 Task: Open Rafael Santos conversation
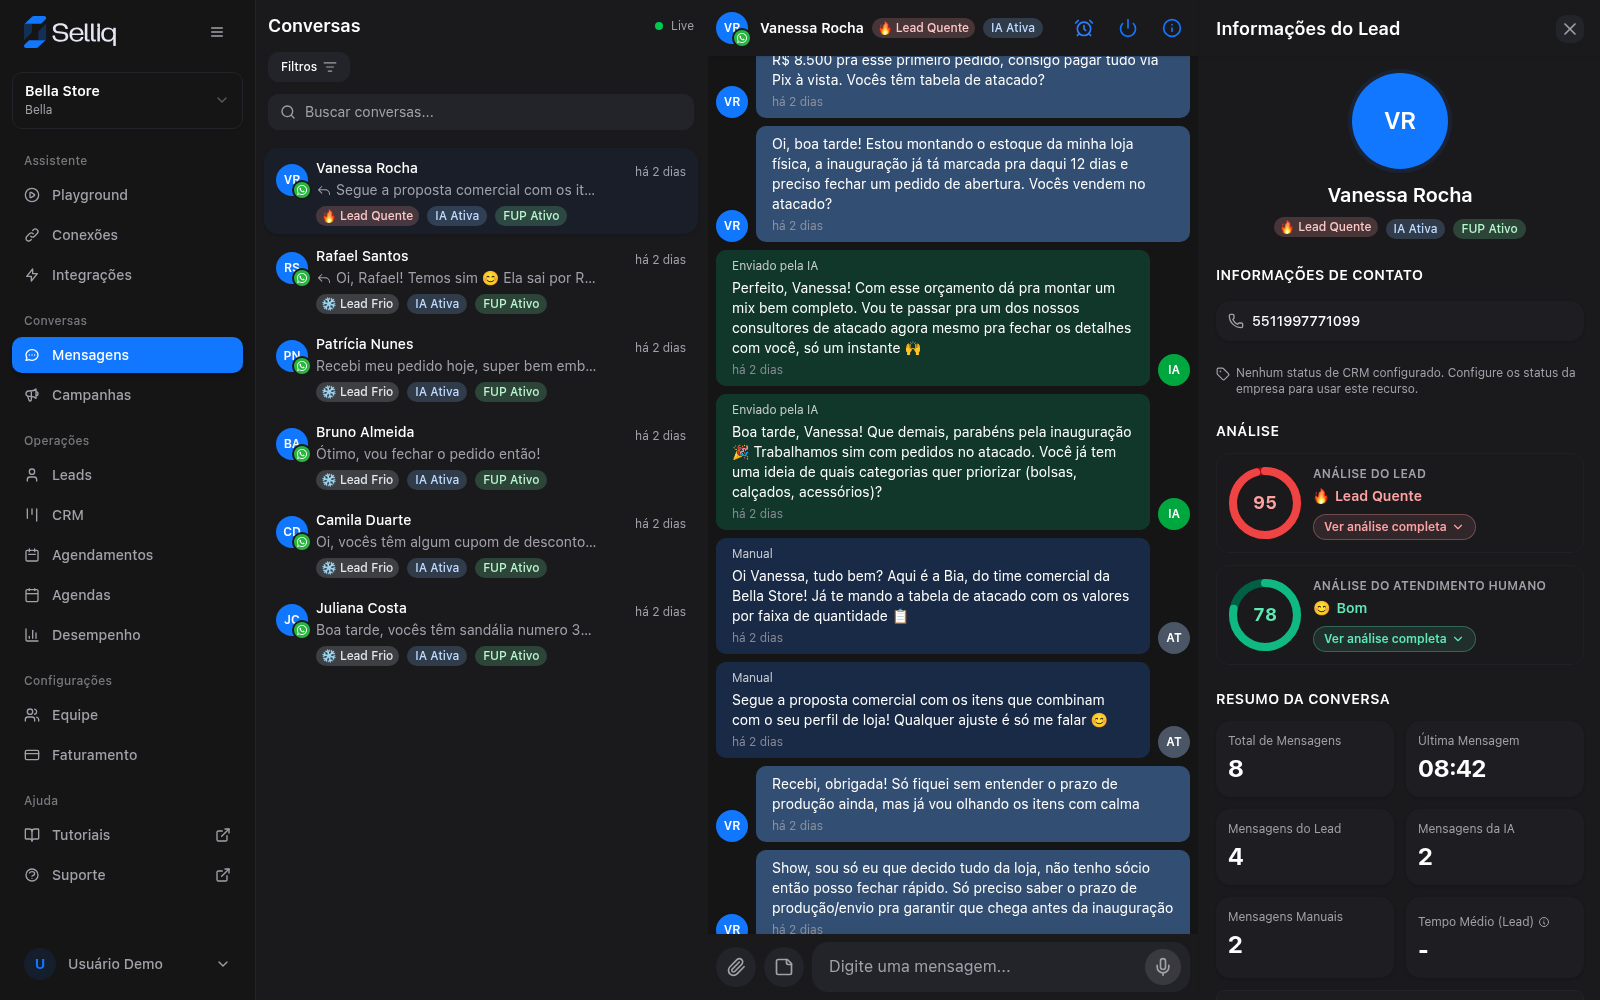pos(481,280)
